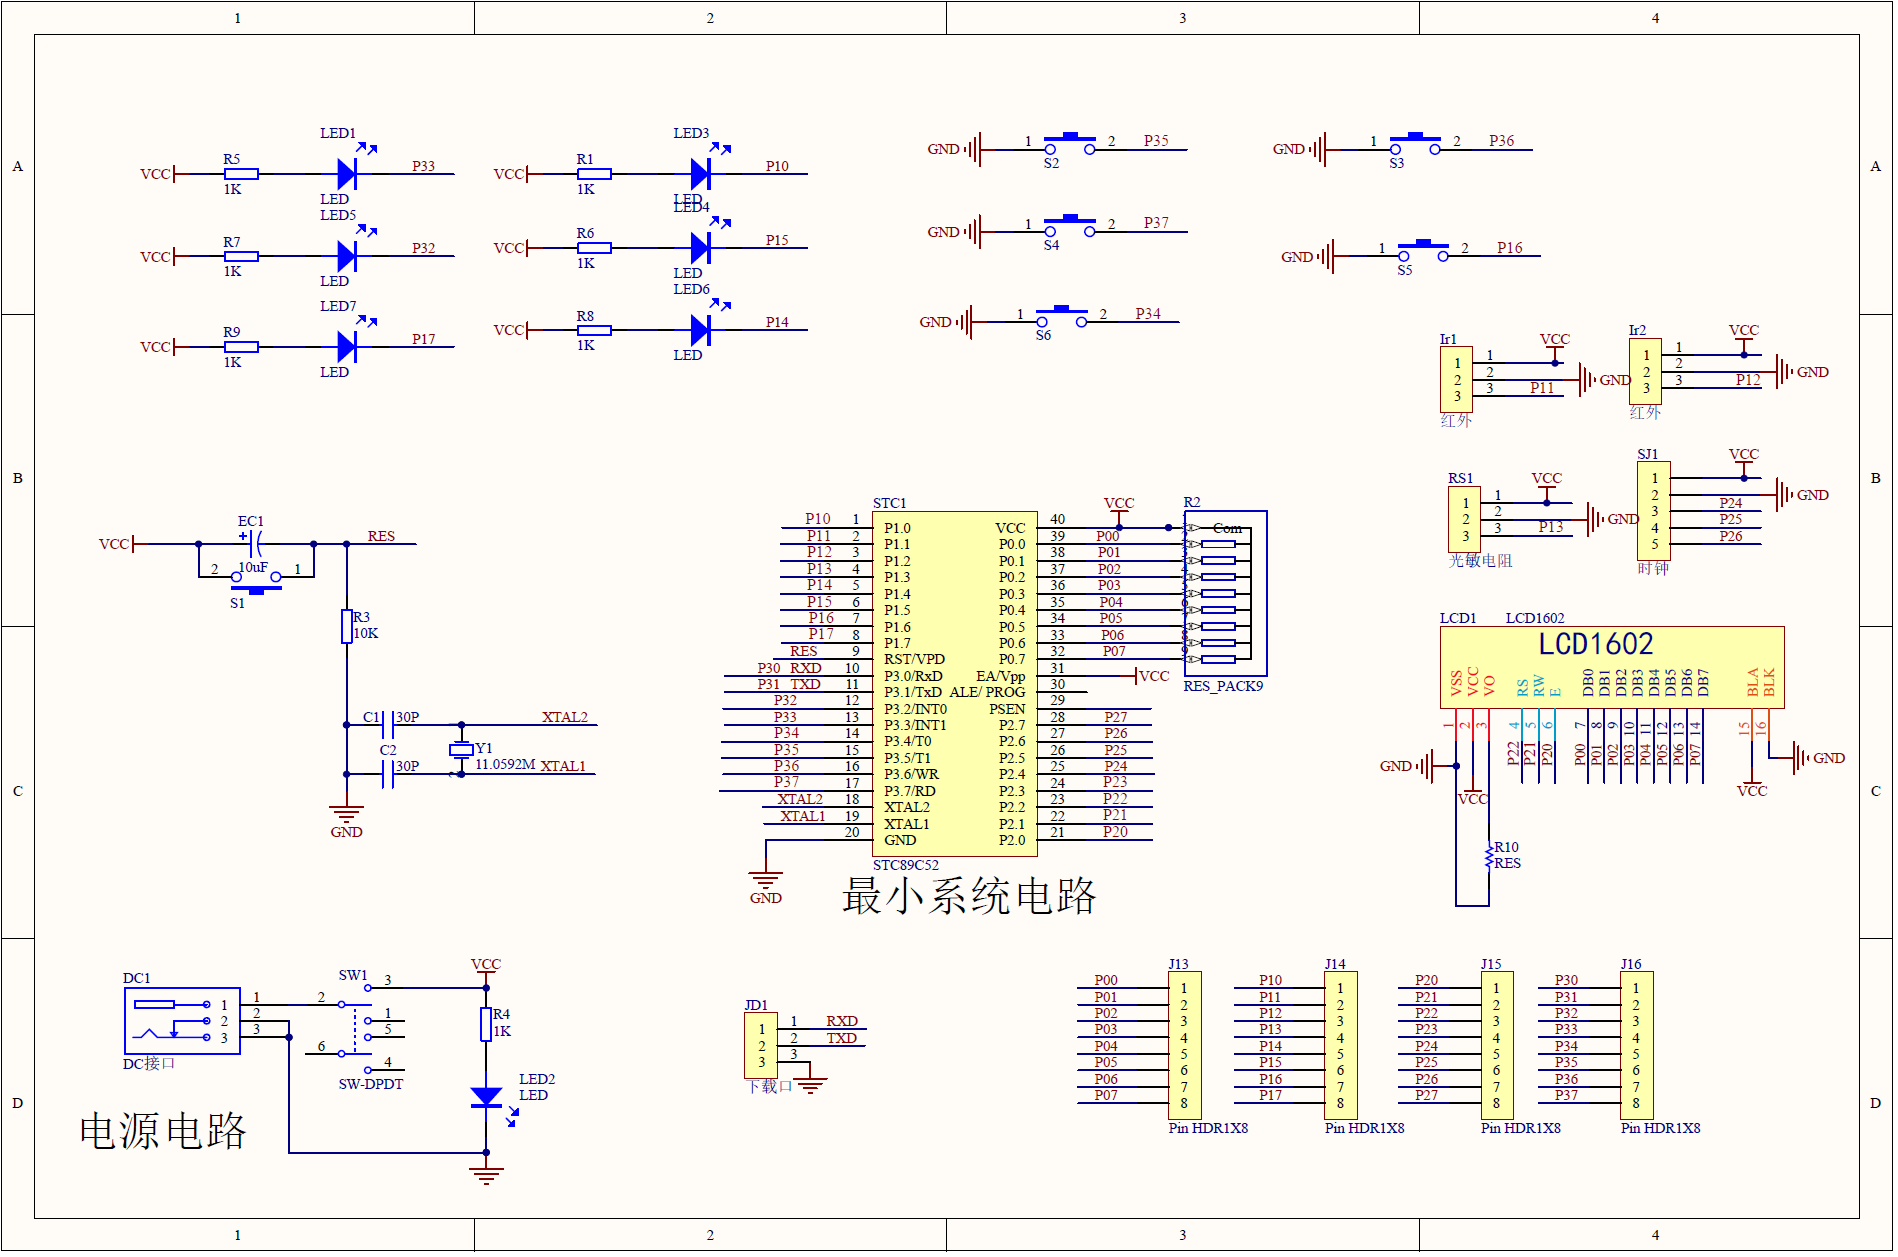
Task: Click the P35 net label by S2
Action: [x=1156, y=141]
